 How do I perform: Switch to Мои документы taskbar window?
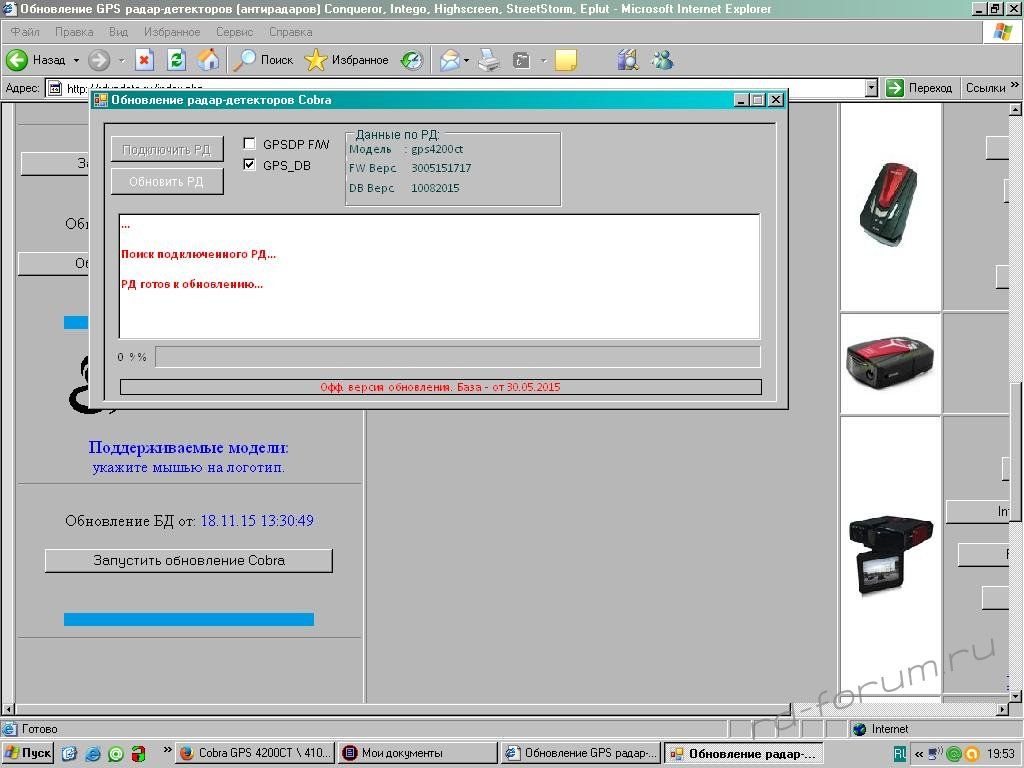click(418, 753)
